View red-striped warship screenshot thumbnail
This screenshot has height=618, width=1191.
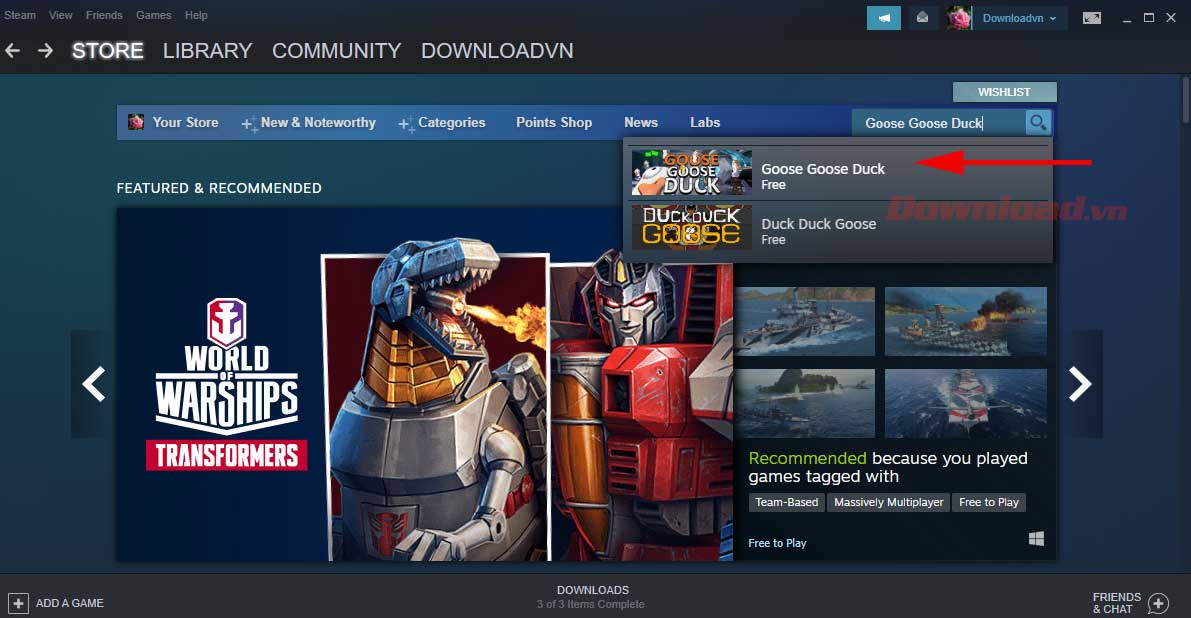[965, 403]
